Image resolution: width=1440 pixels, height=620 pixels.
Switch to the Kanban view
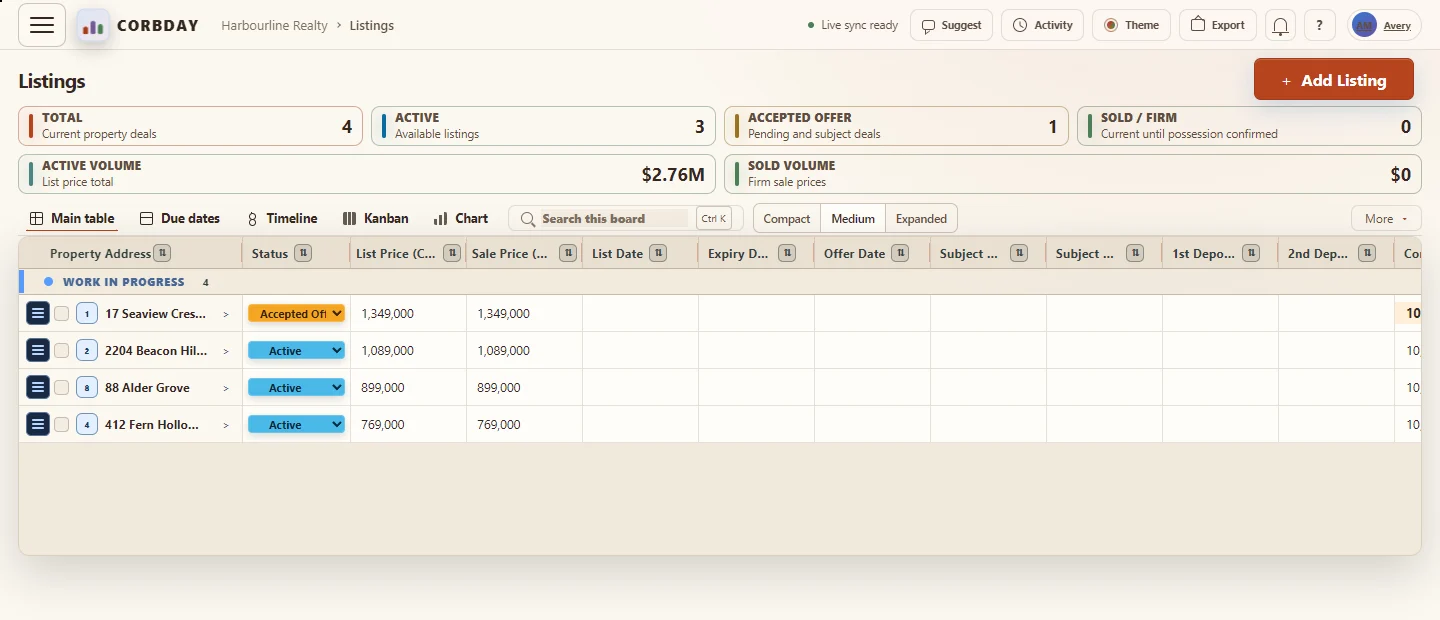coord(375,218)
